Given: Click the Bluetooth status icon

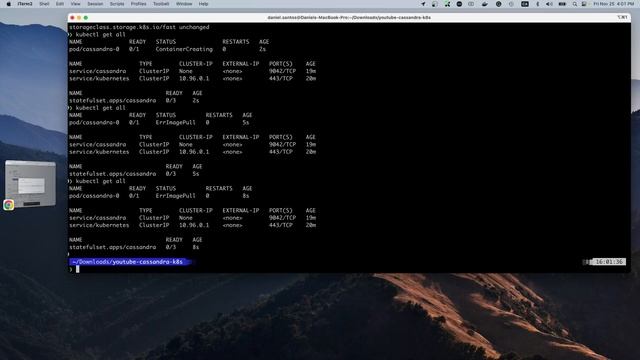Looking at the screenshot, I should (x=538, y=4).
